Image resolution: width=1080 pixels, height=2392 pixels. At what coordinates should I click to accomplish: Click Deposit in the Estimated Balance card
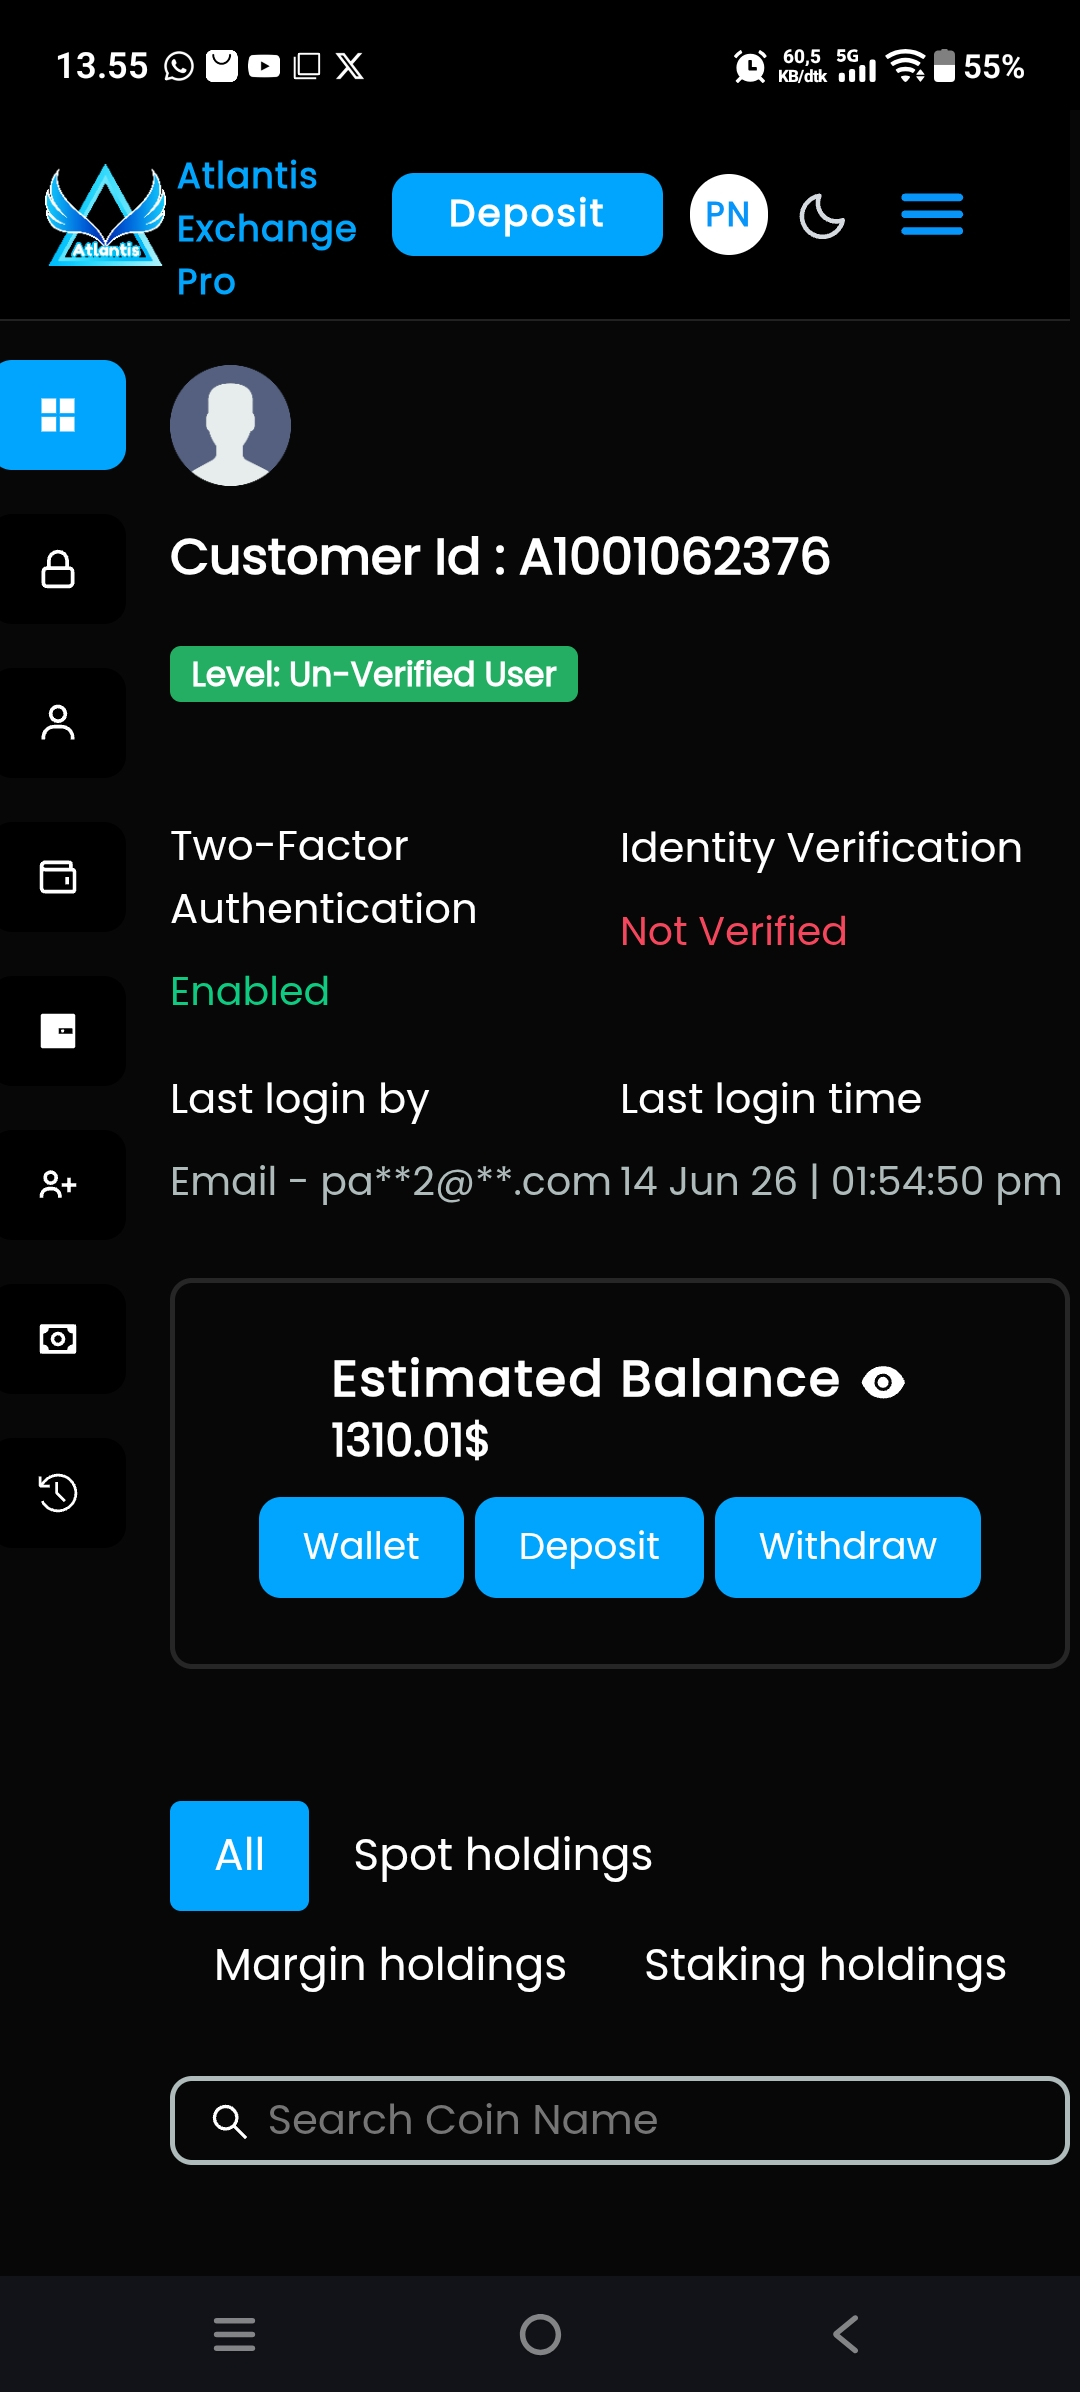(x=589, y=1547)
